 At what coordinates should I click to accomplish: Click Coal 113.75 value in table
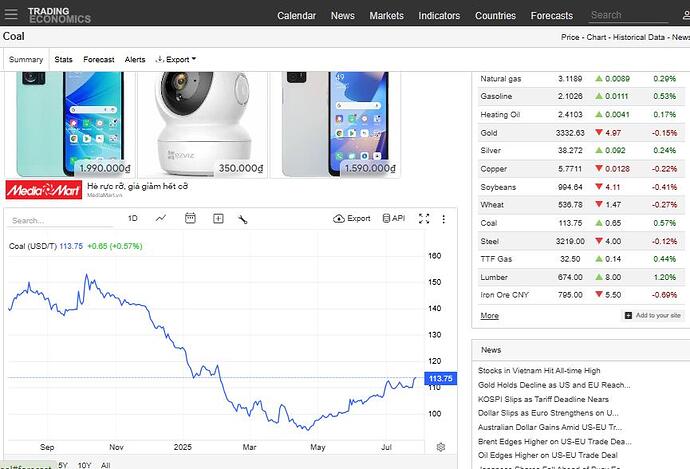pos(570,223)
